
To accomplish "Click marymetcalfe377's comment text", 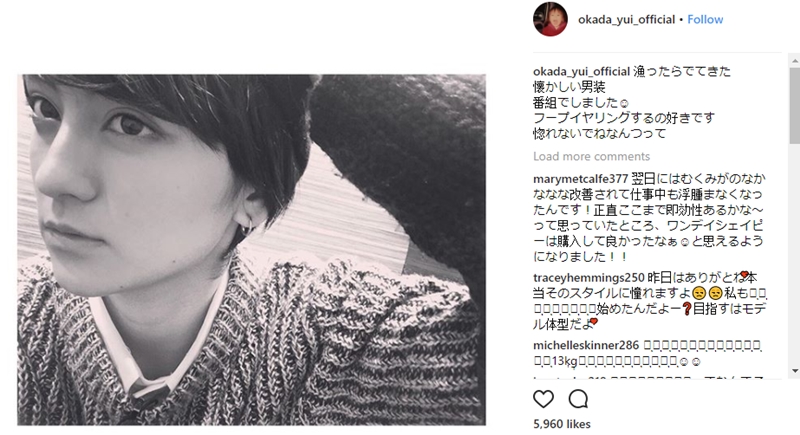I will (648, 218).
